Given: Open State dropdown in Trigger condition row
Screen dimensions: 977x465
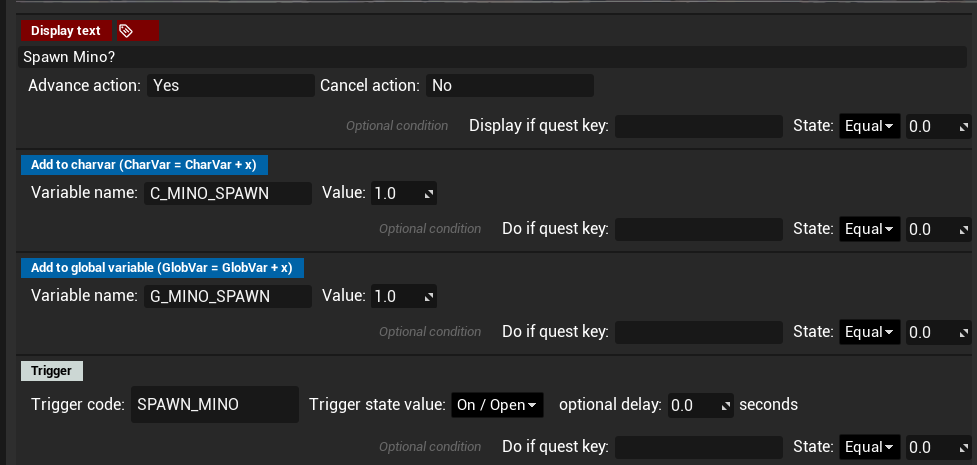Looking at the screenshot, I should pos(869,447).
